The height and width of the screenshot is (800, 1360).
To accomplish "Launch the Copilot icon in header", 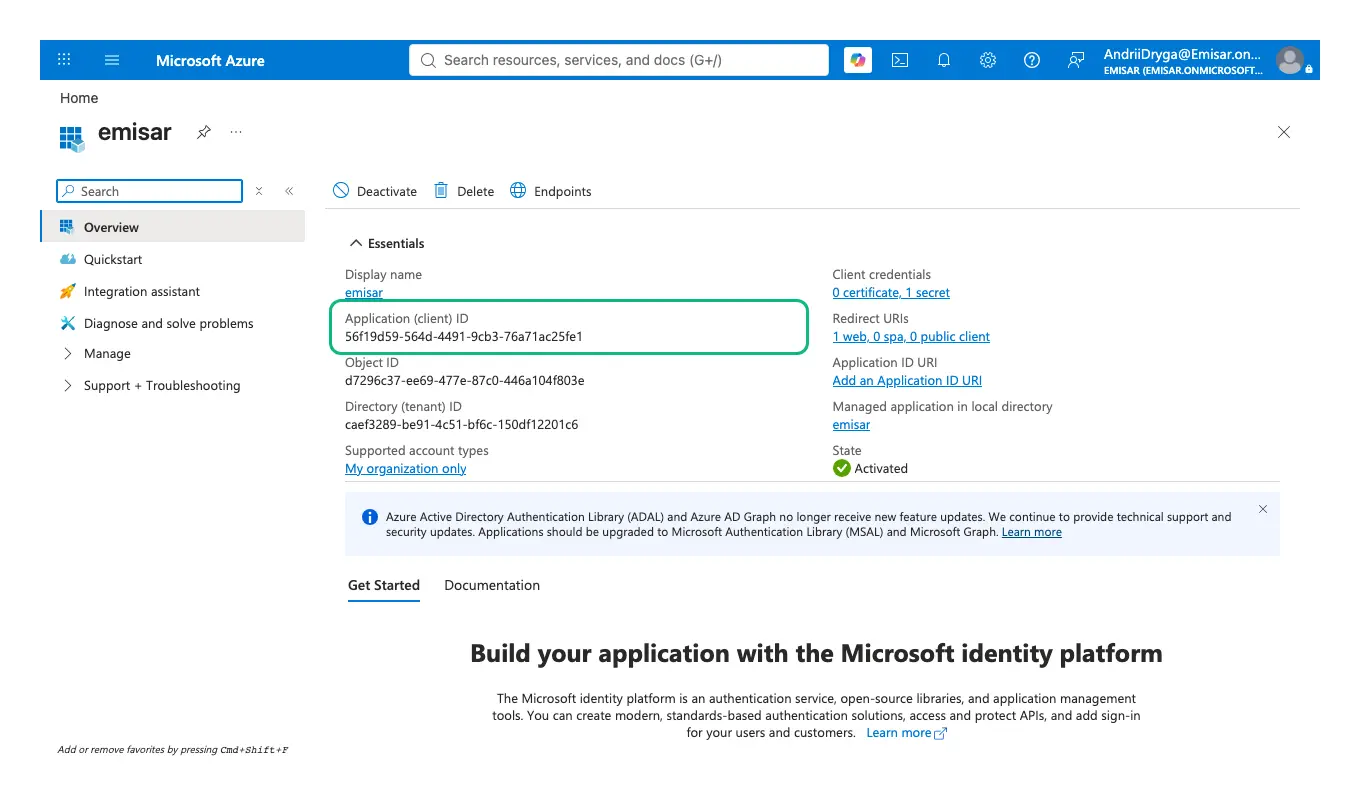I will coord(857,60).
